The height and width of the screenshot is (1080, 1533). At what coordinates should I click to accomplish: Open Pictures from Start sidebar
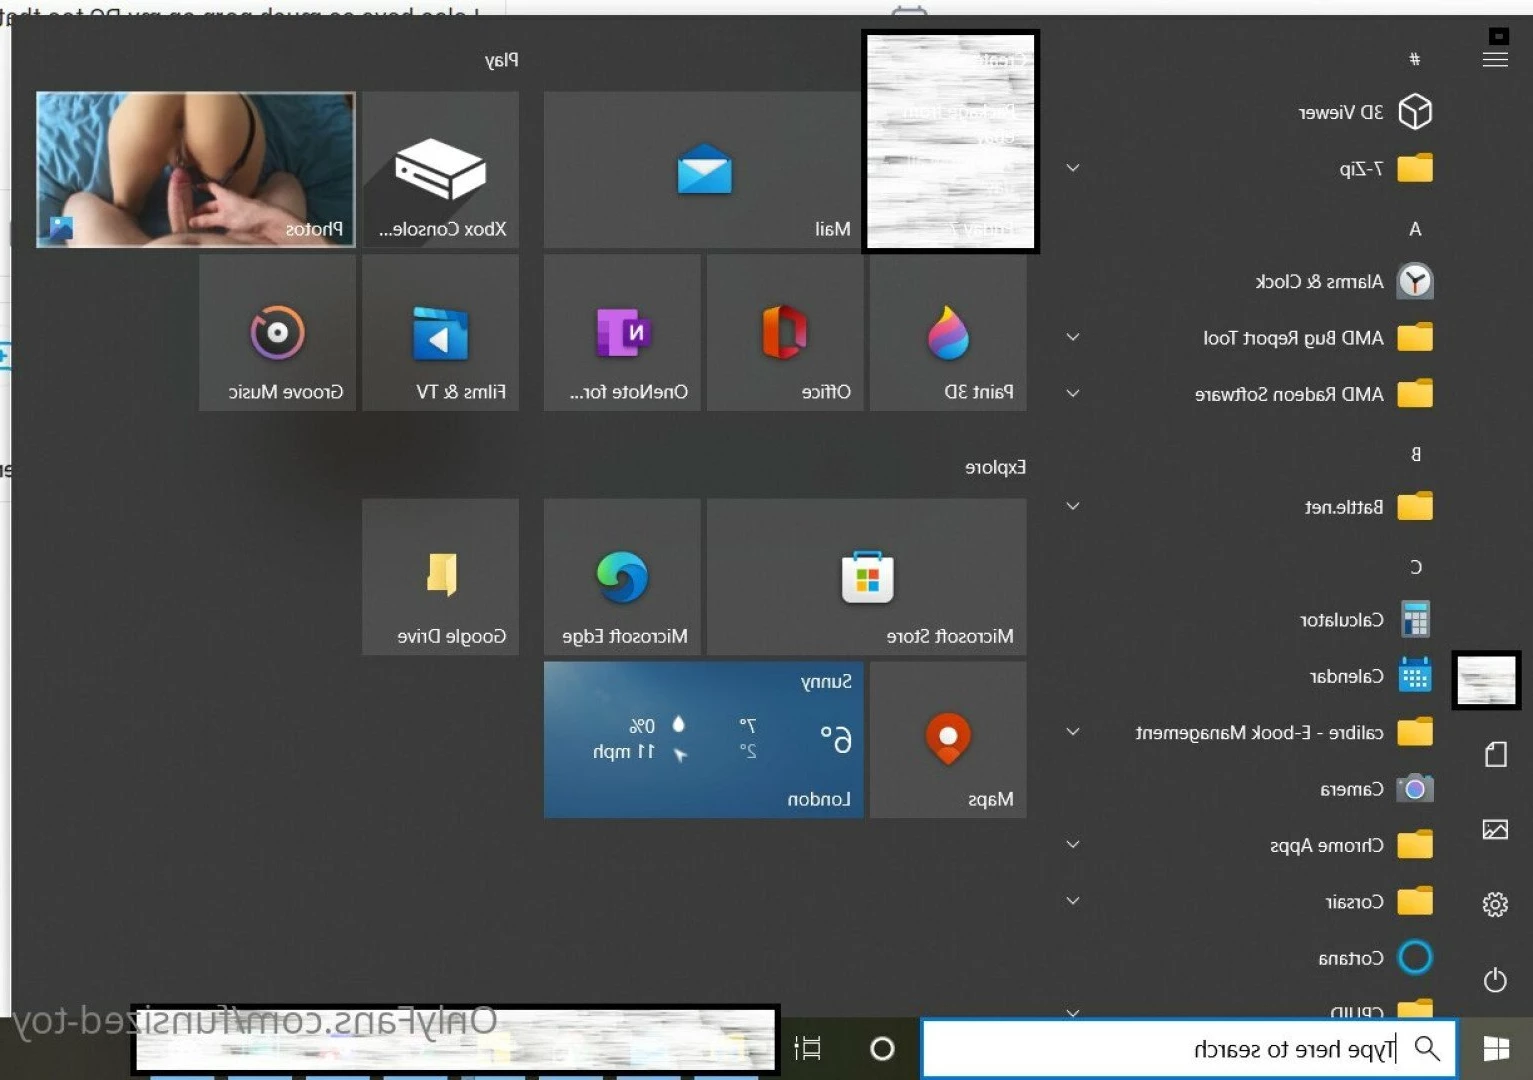coord(1495,829)
